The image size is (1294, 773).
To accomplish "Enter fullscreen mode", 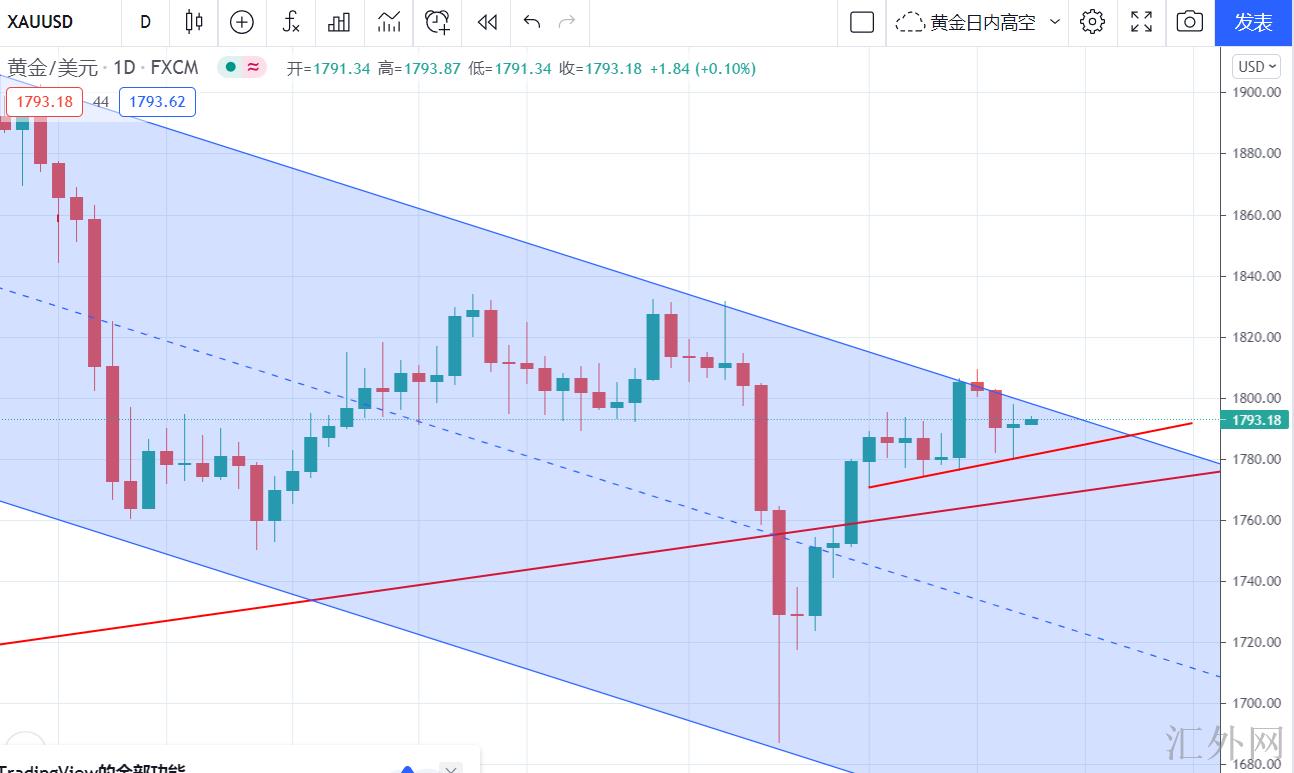I will click(1141, 22).
